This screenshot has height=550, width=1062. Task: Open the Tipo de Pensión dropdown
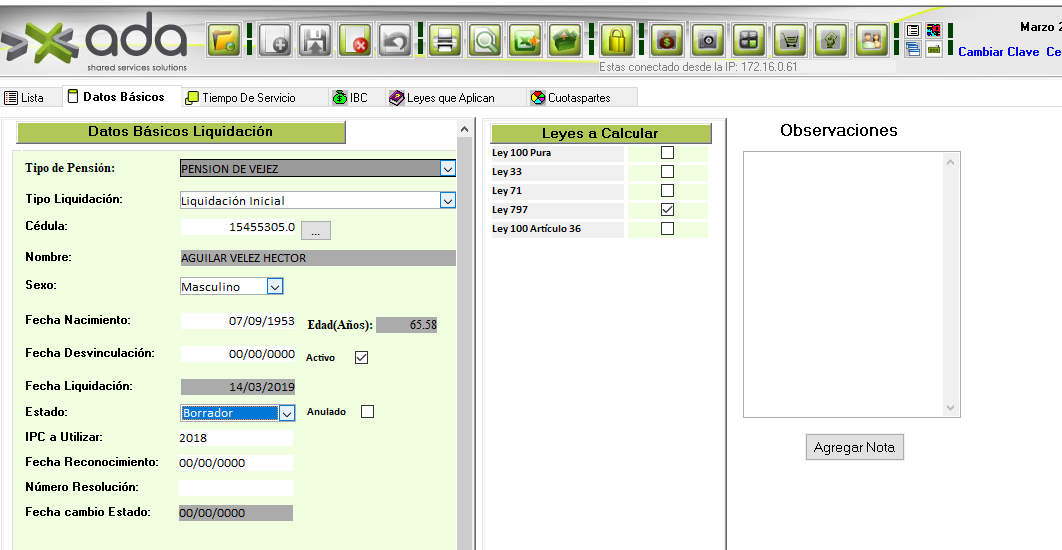447,169
